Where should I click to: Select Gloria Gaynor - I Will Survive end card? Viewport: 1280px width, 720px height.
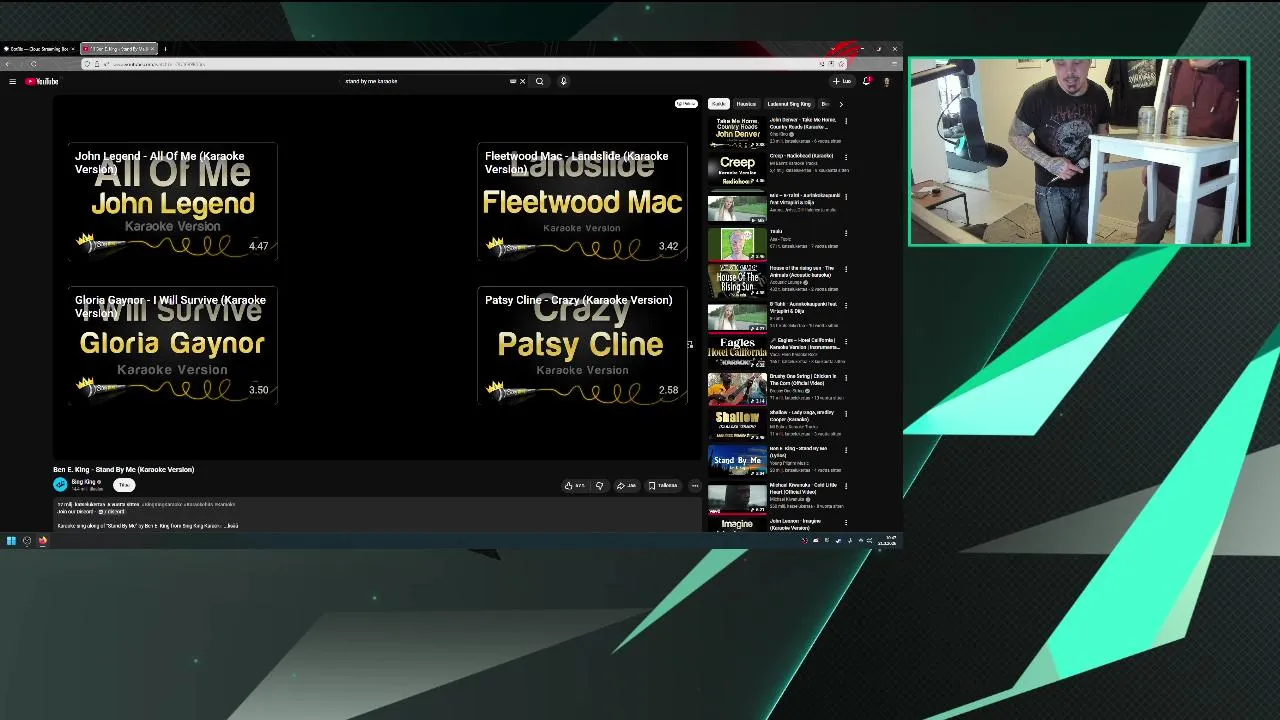coord(172,346)
